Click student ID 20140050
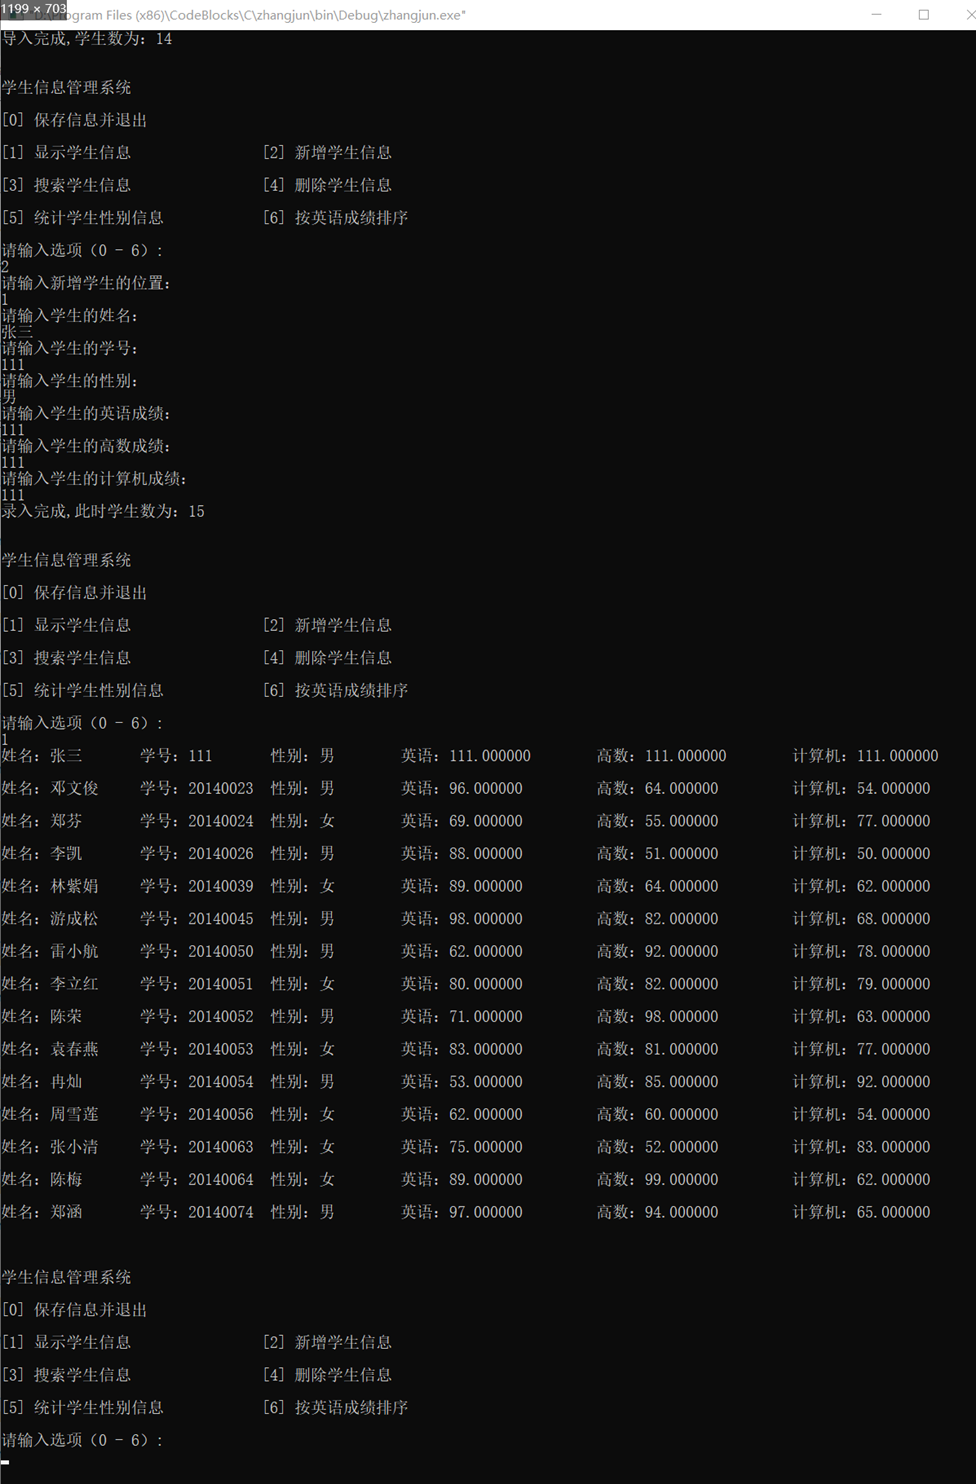 pos(221,952)
